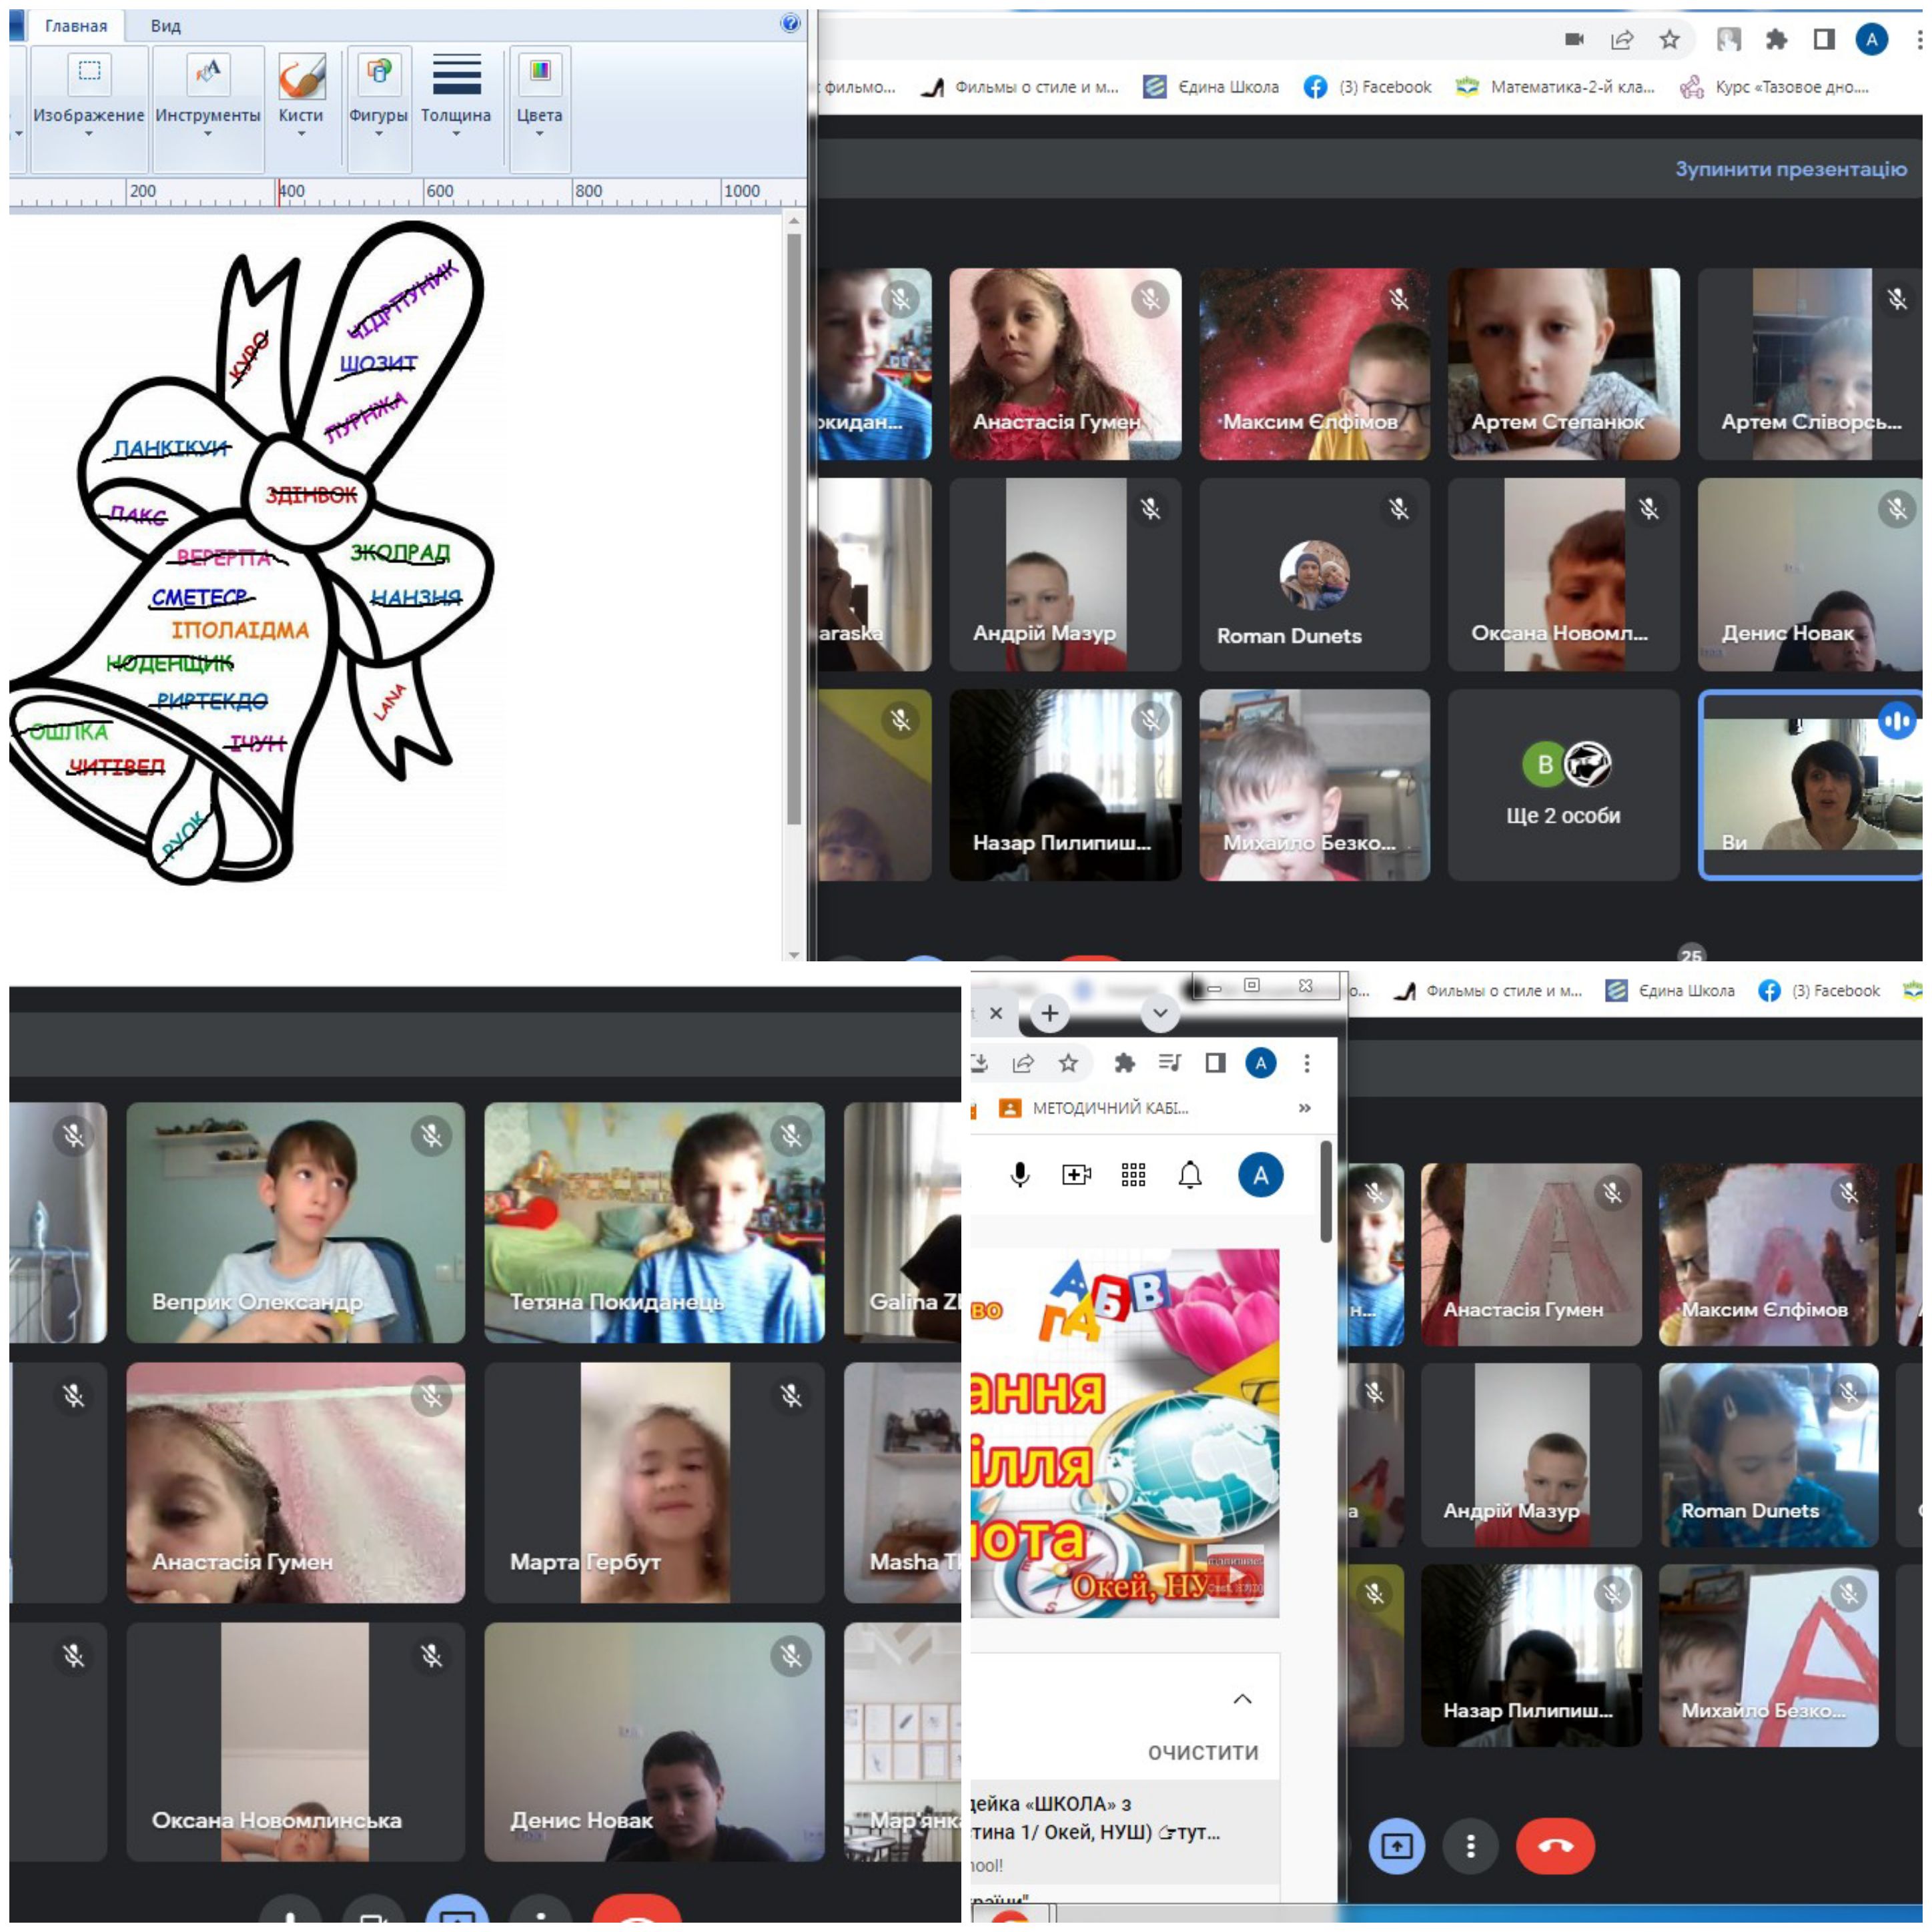This screenshot has height=1932, width=1932.
Task: Click the YouTube create video icon
Action: tap(1076, 1174)
